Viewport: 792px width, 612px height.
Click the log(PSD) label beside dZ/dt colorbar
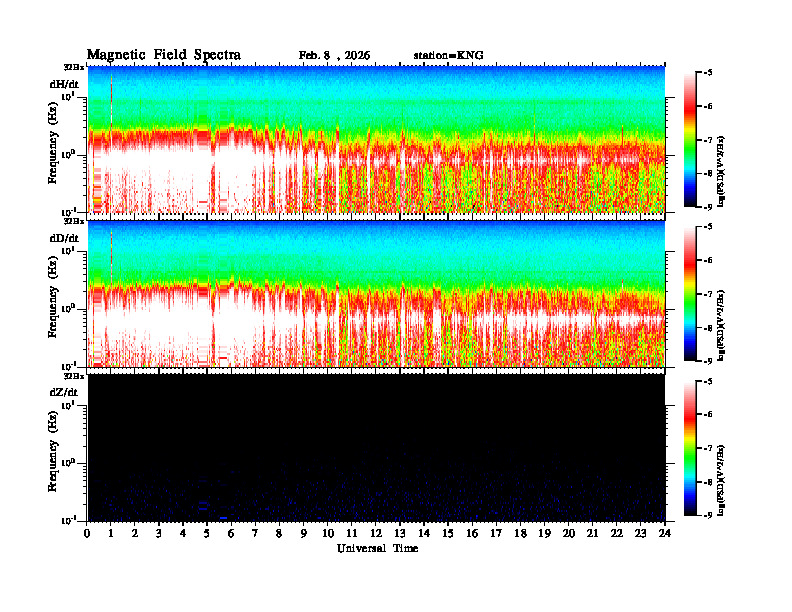click(722, 480)
